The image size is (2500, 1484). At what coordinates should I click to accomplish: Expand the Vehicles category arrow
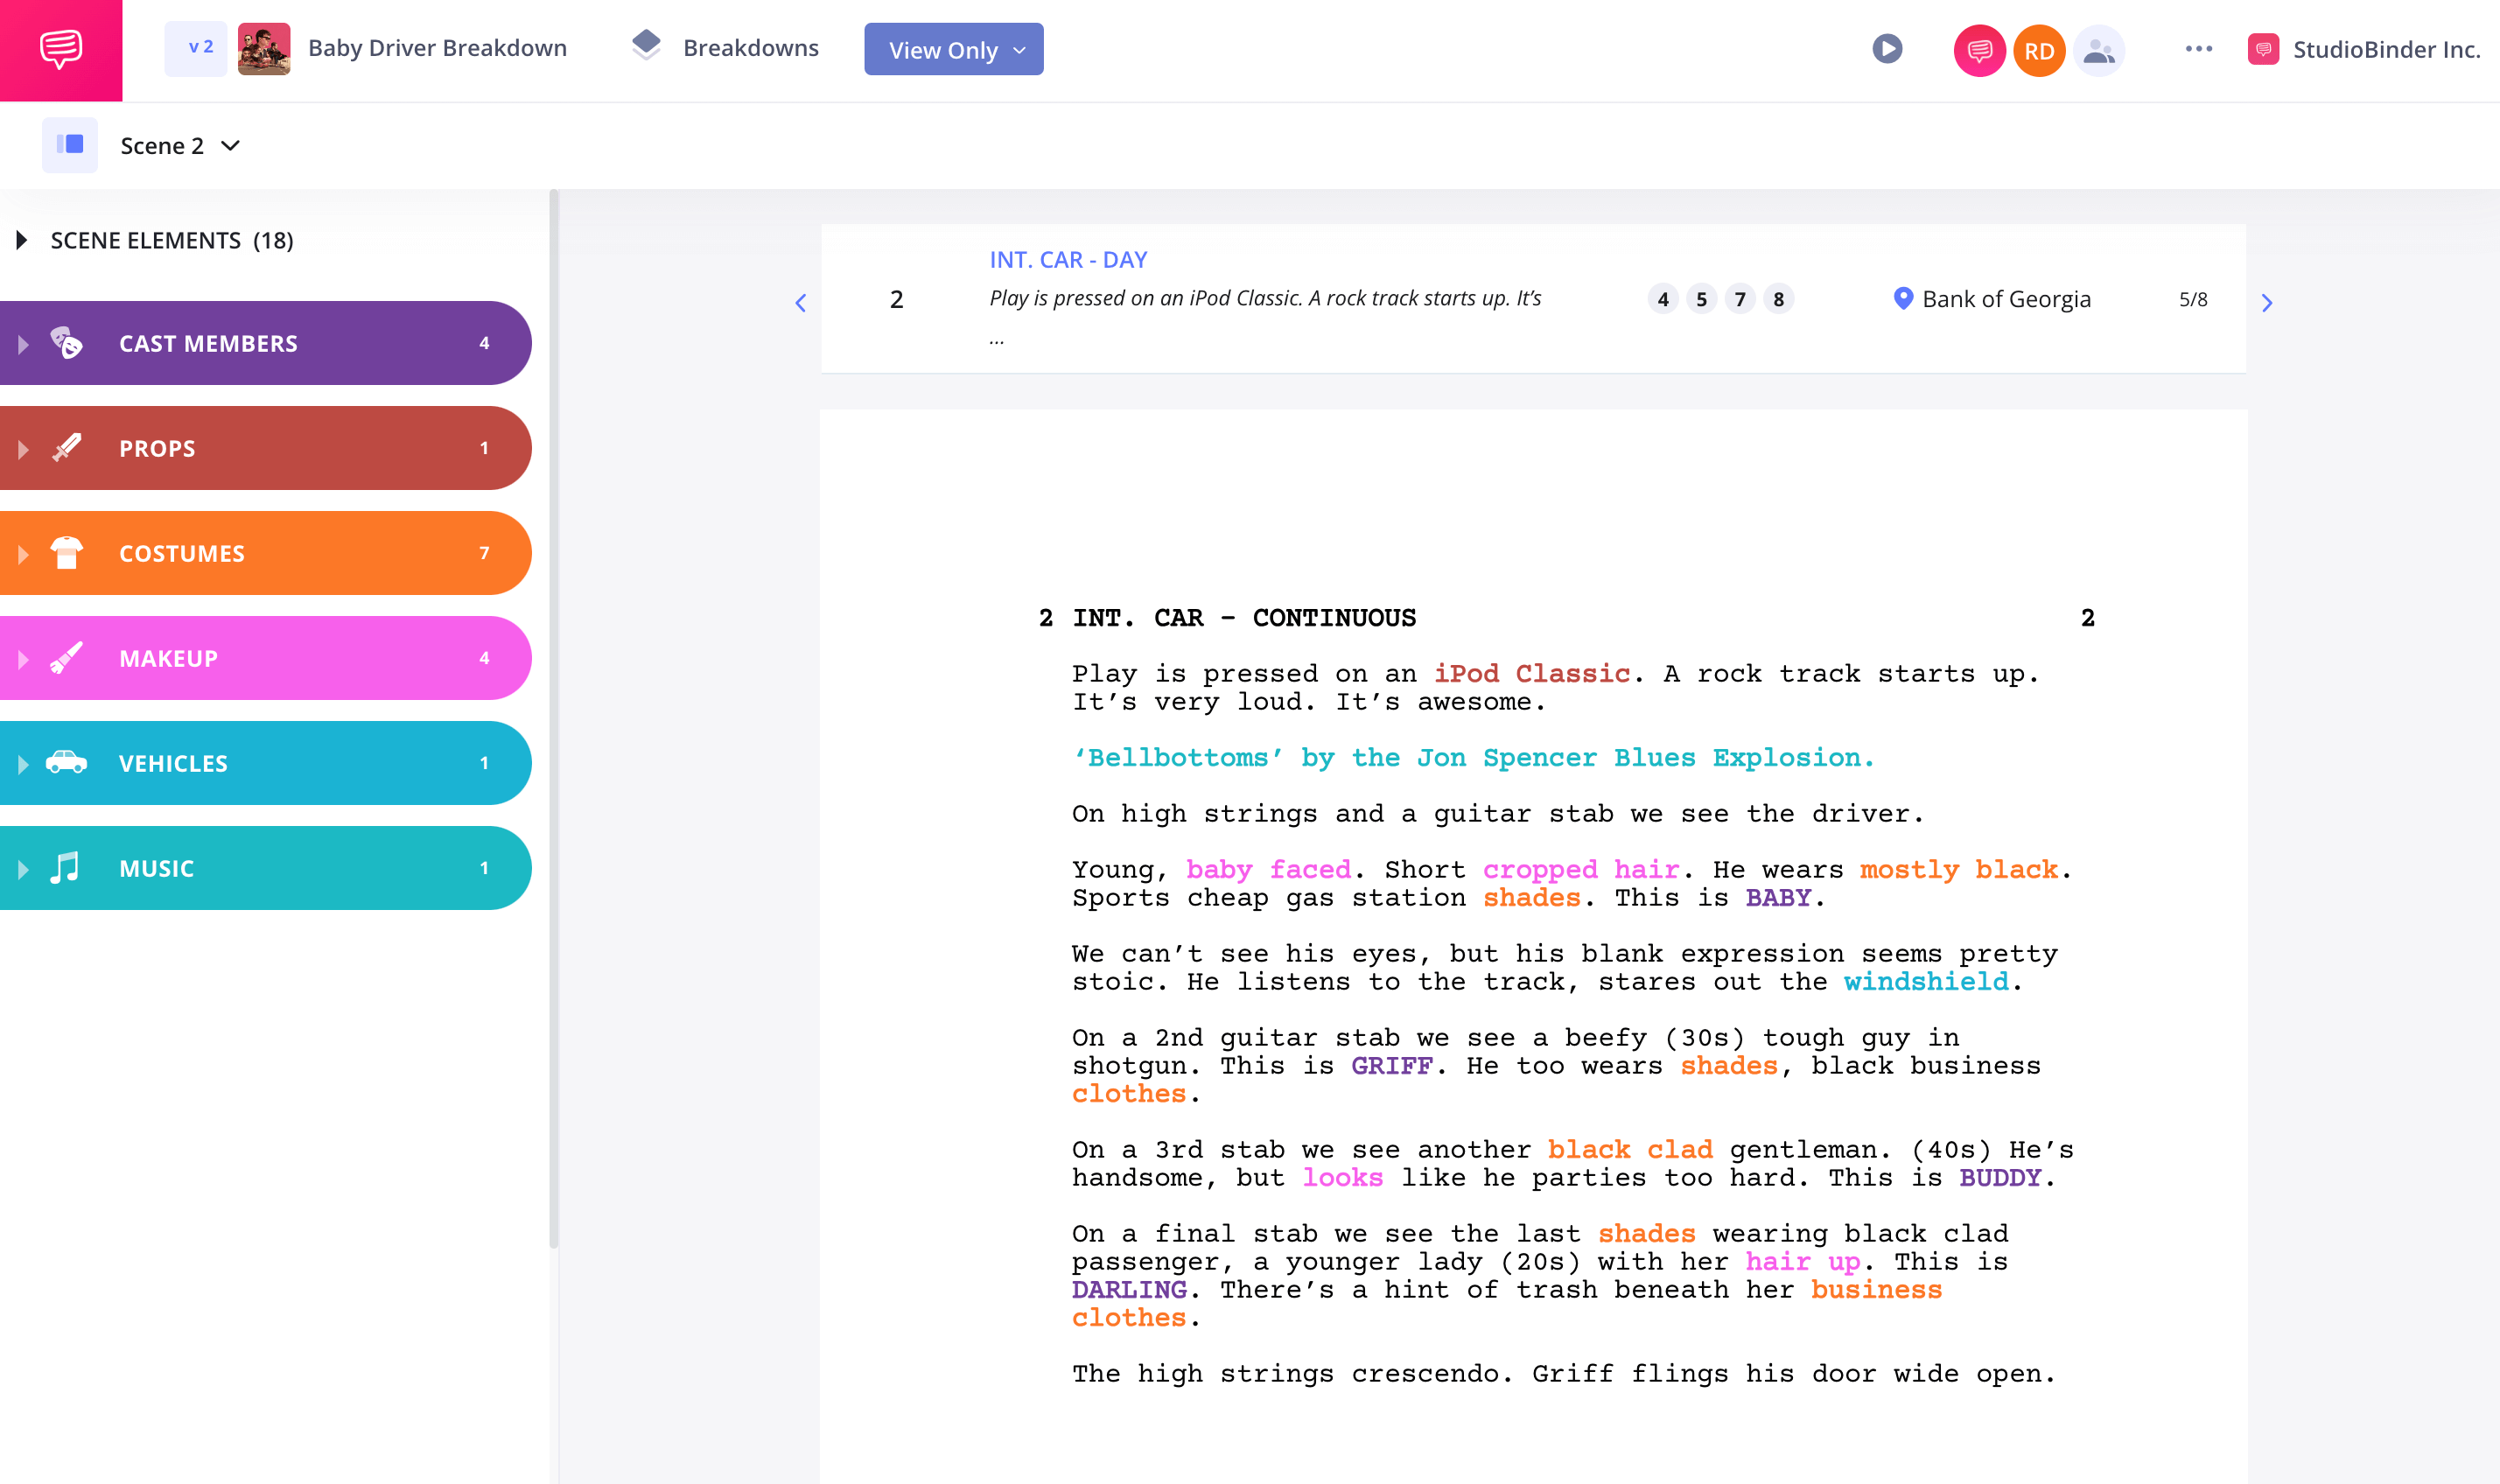click(x=23, y=764)
